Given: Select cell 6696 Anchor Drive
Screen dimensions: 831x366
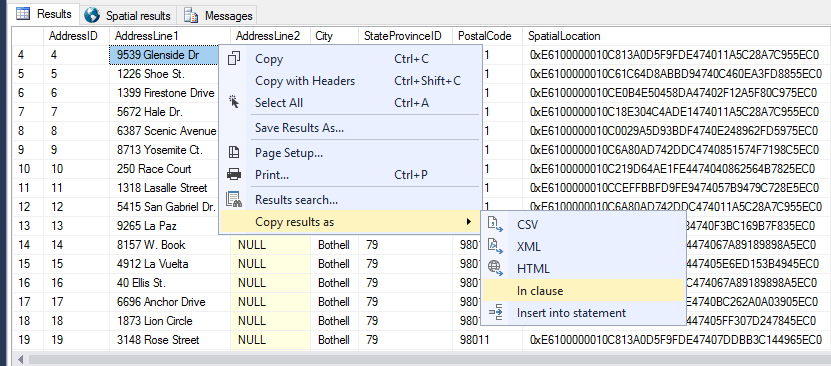Looking at the screenshot, I should (170, 302).
